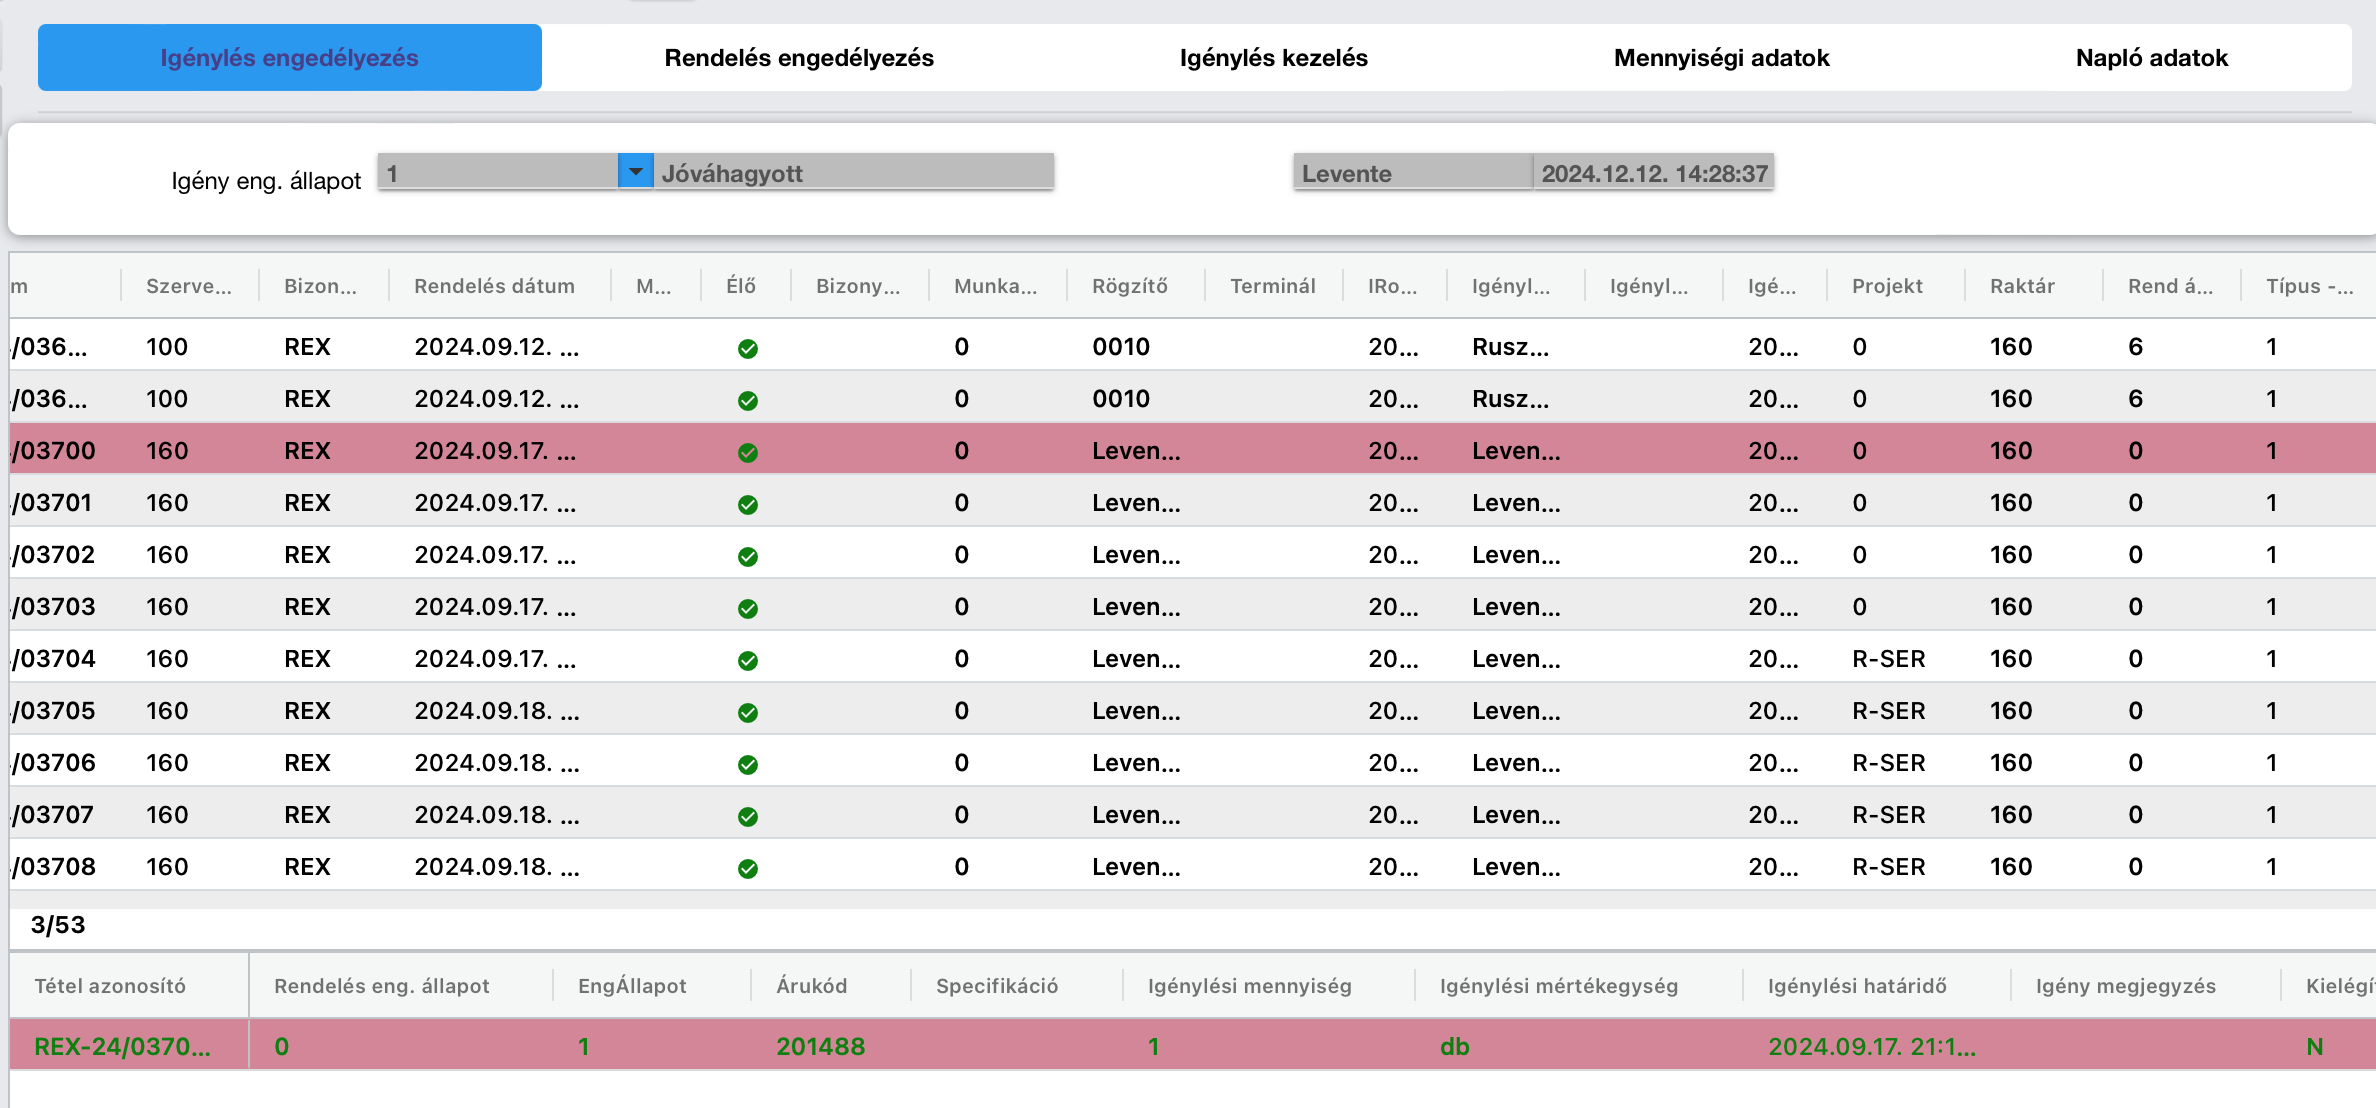The image size is (2376, 1108).
Task: Open the Igénylés engedélyezés tab
Action: 289,58
